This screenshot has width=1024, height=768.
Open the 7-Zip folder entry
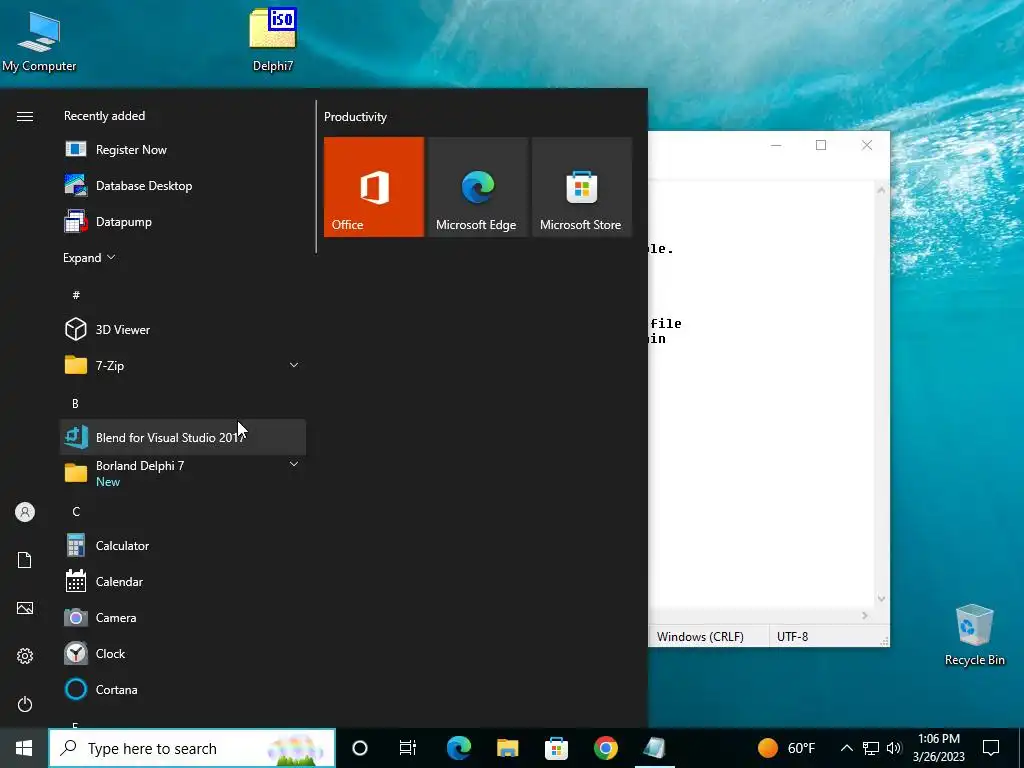(182, 365)
